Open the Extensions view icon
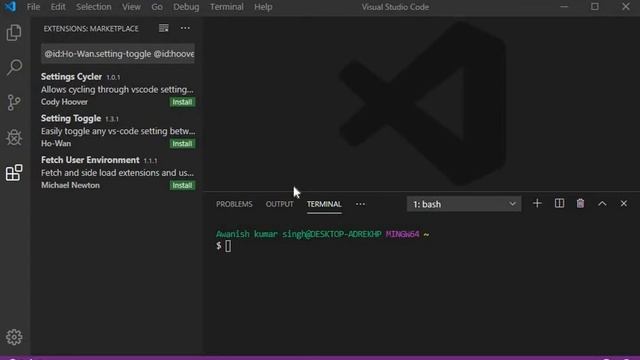Image resolution: width=640 pixels, height=360 pixels. click(14, 173)
